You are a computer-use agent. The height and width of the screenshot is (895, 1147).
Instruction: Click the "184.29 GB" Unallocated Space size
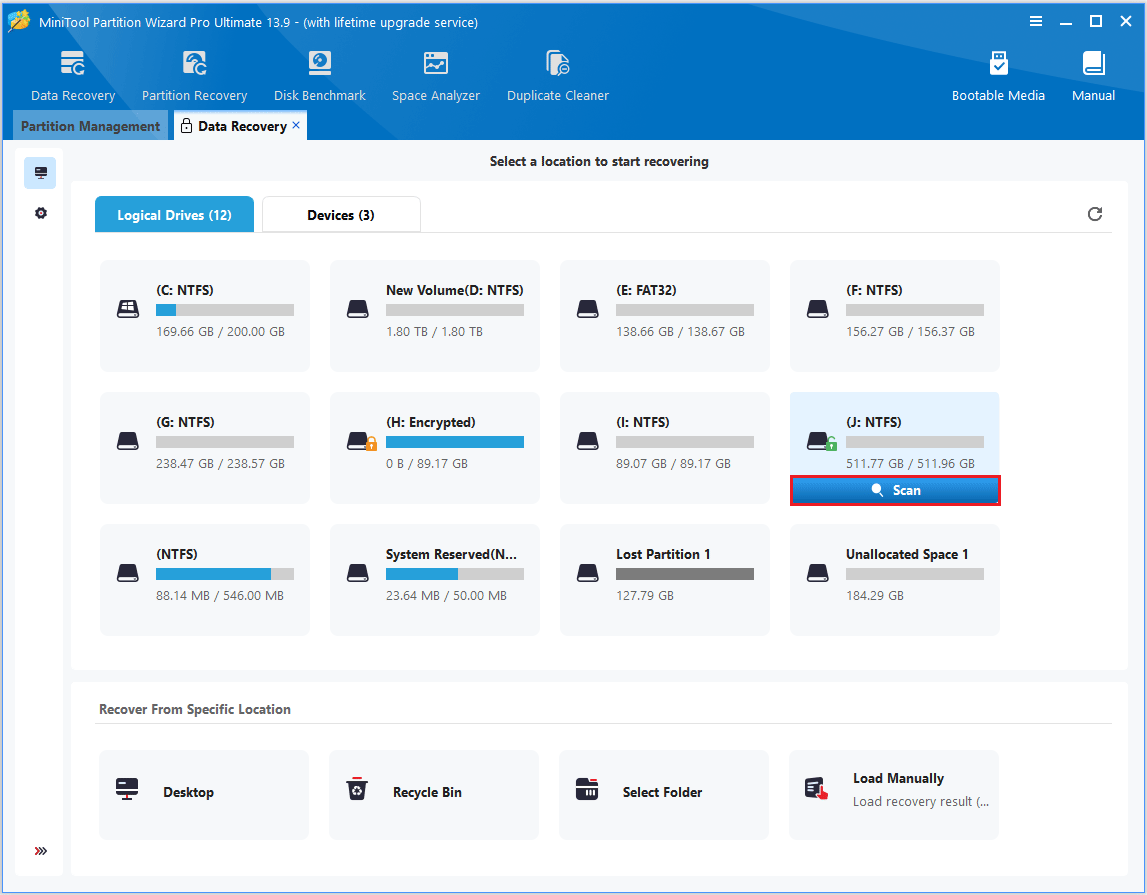[875, 596]
